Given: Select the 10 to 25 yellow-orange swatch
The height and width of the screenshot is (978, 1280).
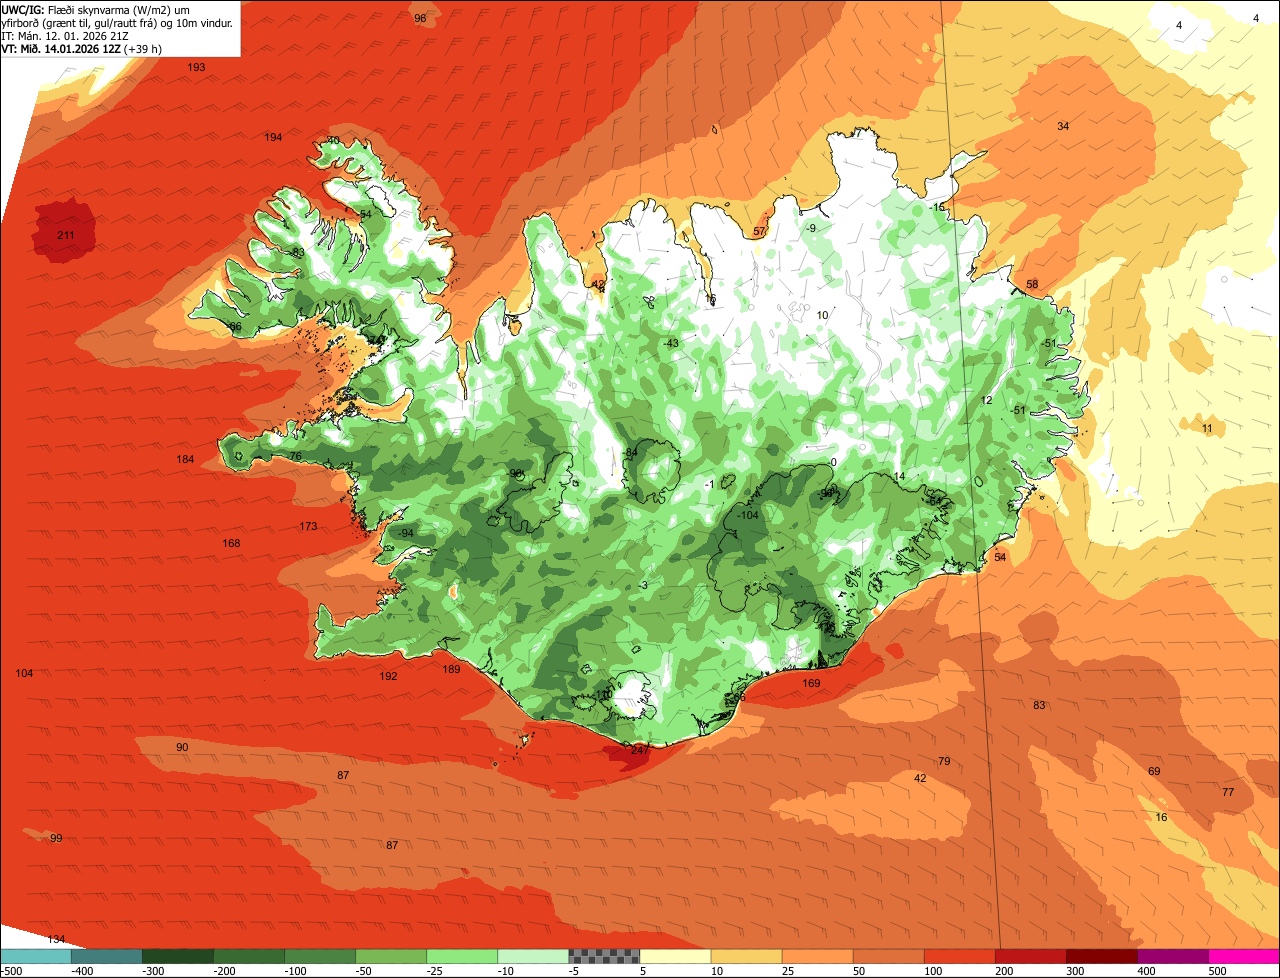Looking at the screenshot, I should point(746,956).
